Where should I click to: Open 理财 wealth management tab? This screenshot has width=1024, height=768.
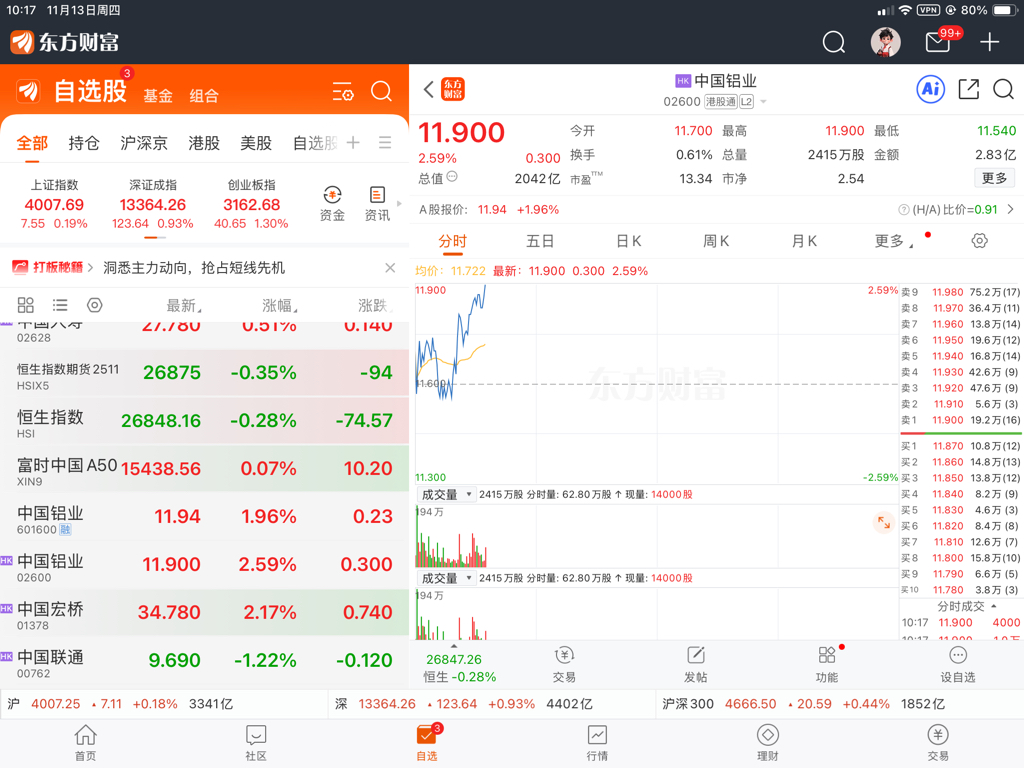coord(767,743)
